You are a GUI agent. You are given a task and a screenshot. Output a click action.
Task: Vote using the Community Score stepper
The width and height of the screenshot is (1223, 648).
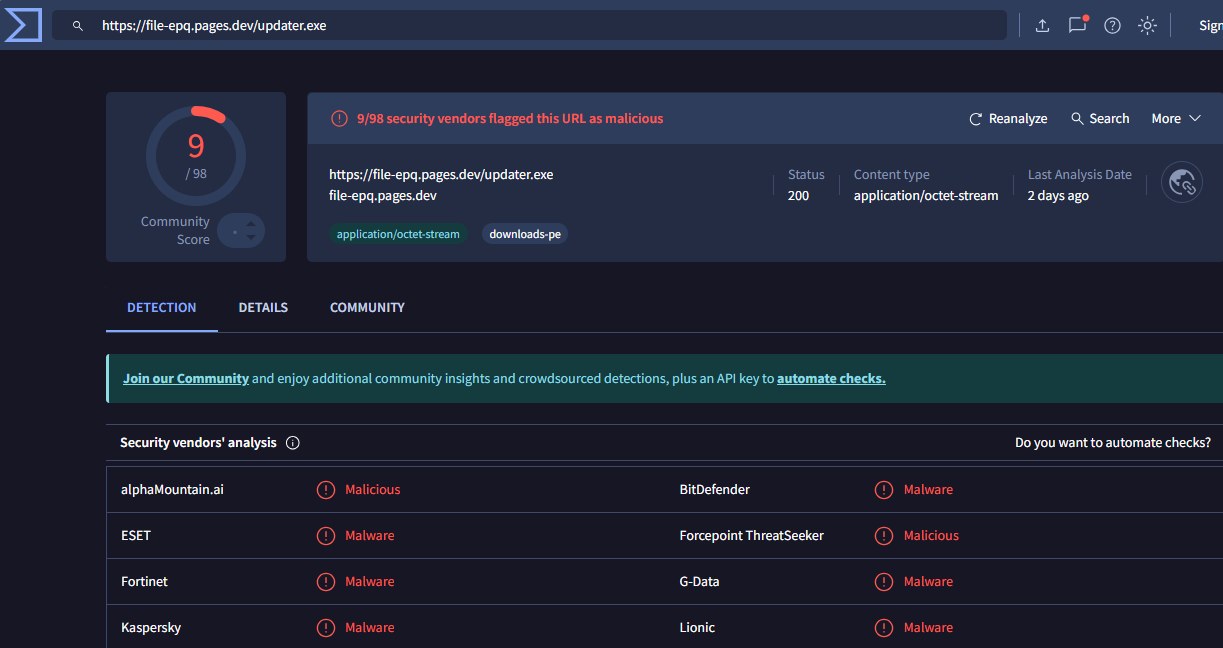(241, 231)
